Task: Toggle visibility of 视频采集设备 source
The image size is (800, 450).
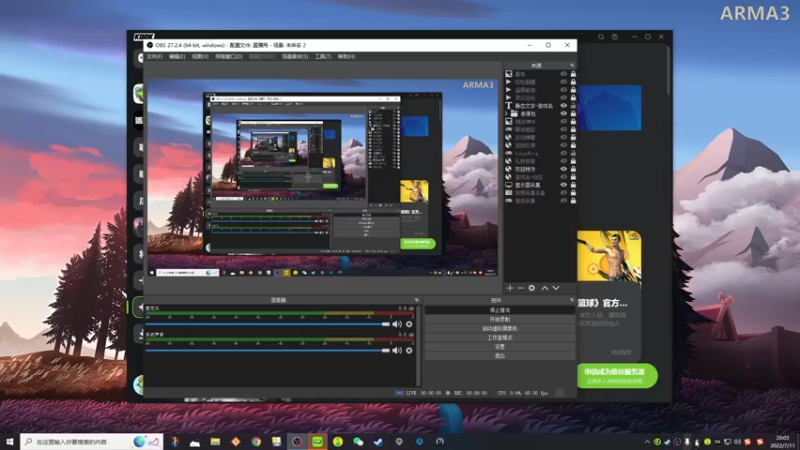Action: point(564,193)
